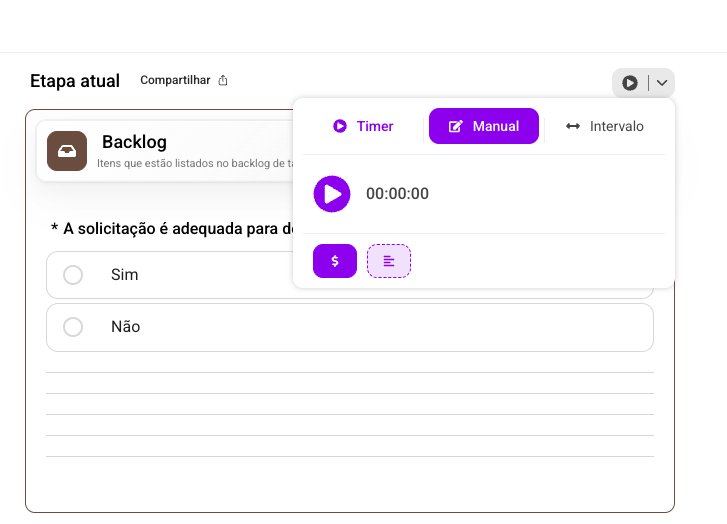Click the 00:00:00 elapsed time value
Screen dimensions: 727x524
tap(397, 194)
